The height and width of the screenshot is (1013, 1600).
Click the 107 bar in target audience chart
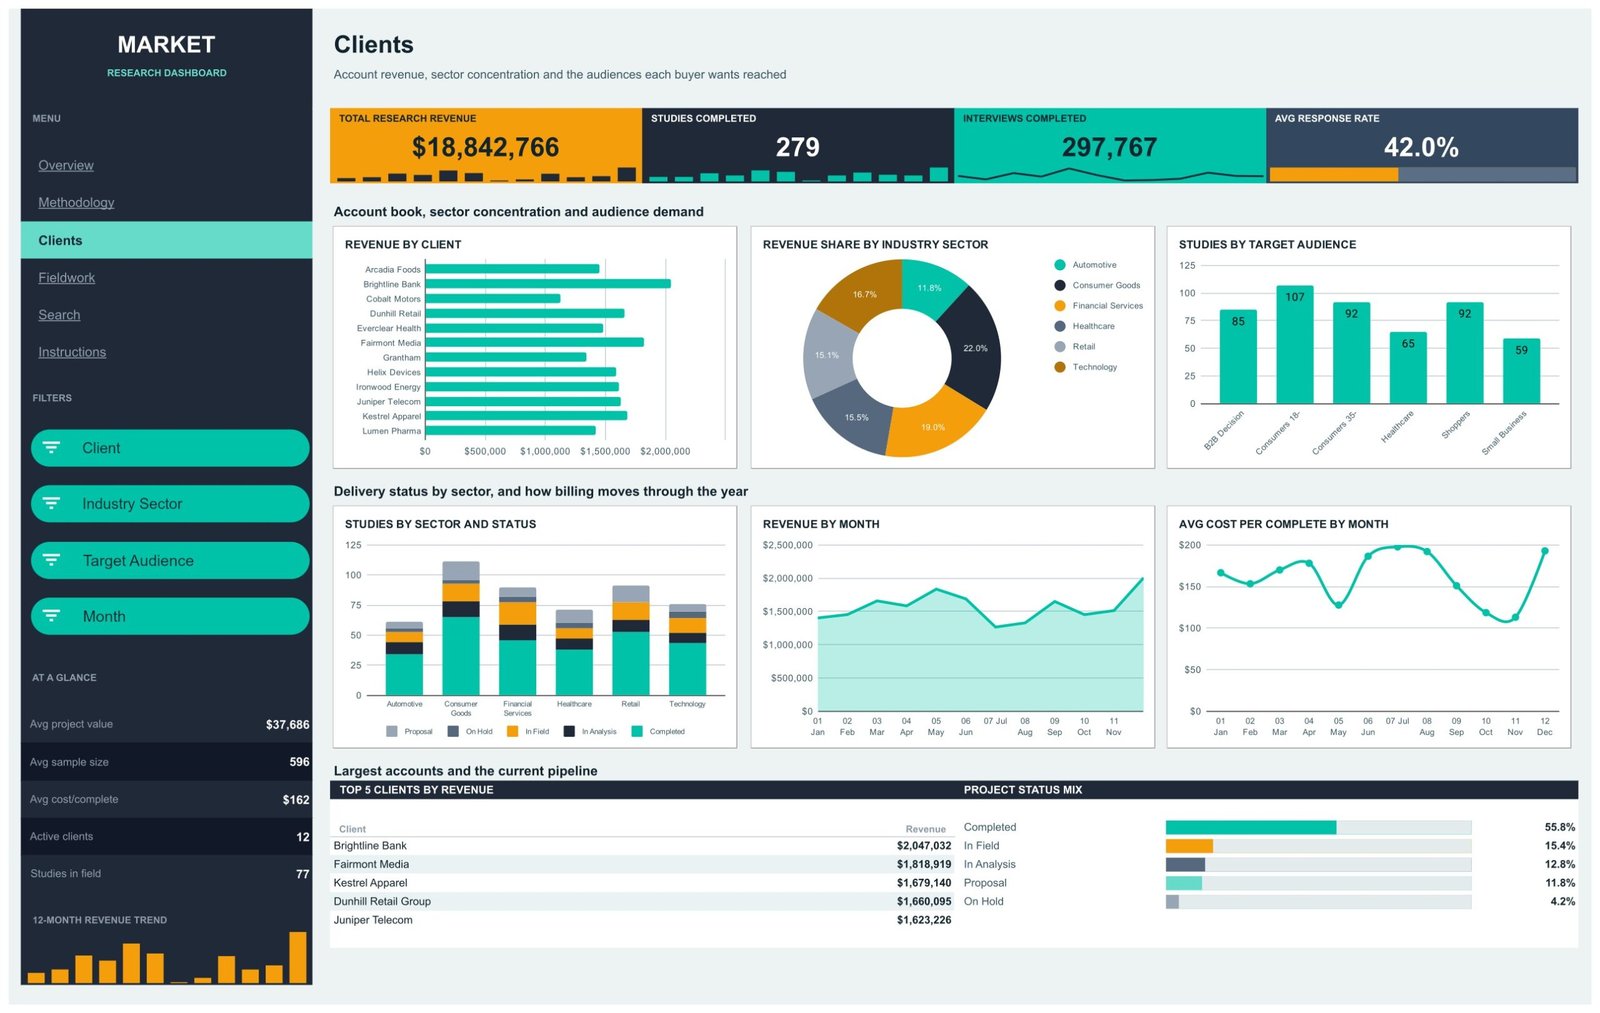tap(1295, 345)
